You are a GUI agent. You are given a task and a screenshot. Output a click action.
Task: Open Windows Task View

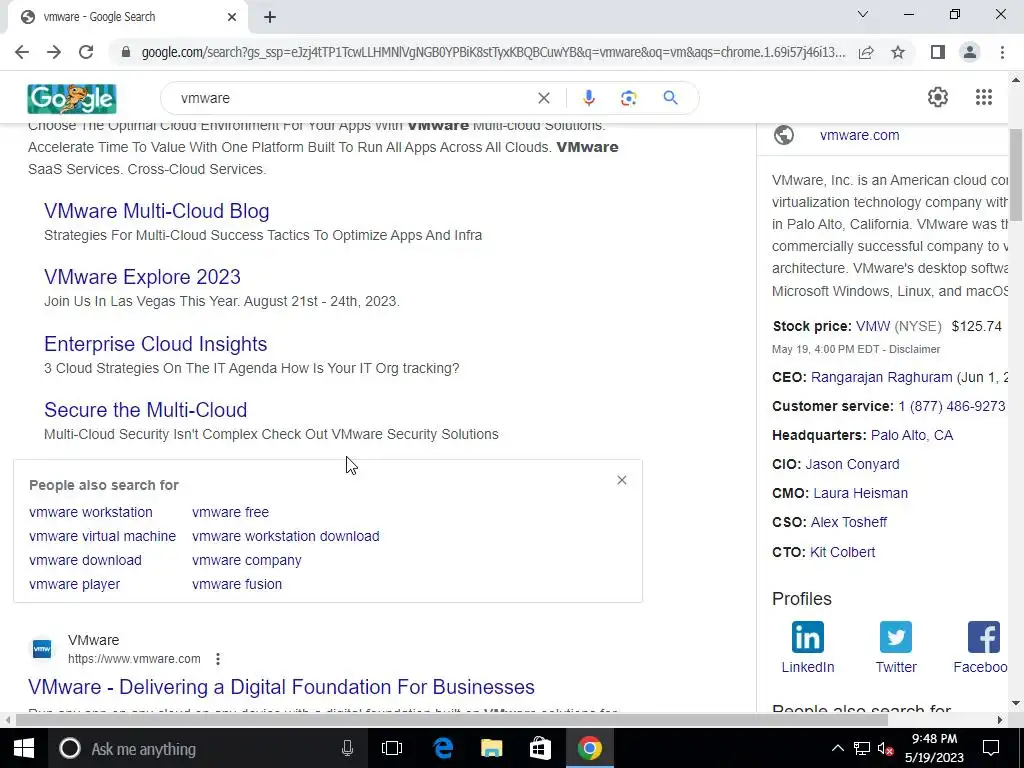point(392,748)
